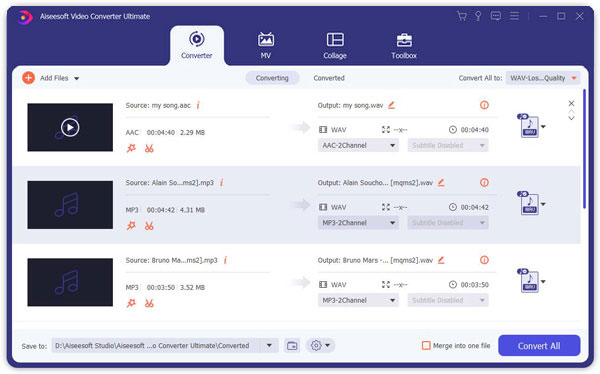The image size is (600, 374).
Task: Open the Convert All to WAV format dropdown
Action: pyautogui.click(x=543, y=78)
